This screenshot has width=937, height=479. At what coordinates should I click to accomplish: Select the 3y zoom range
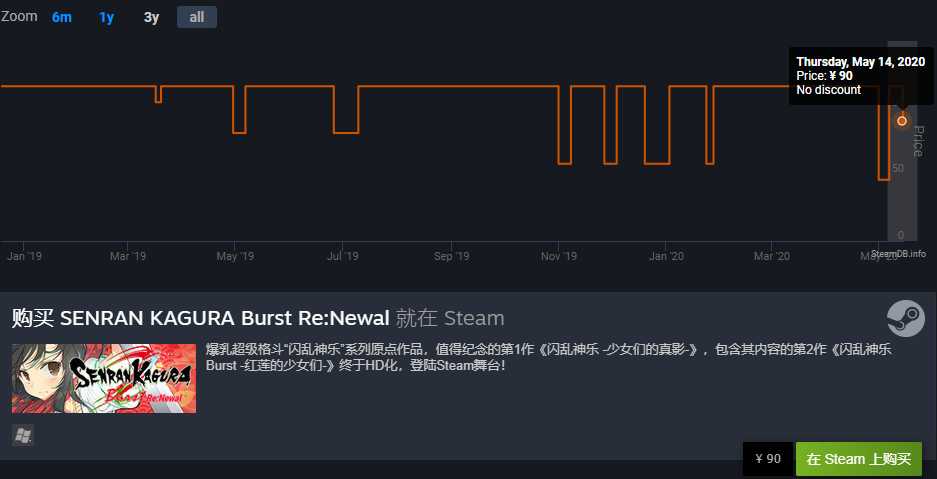click(x=151, y=17)
